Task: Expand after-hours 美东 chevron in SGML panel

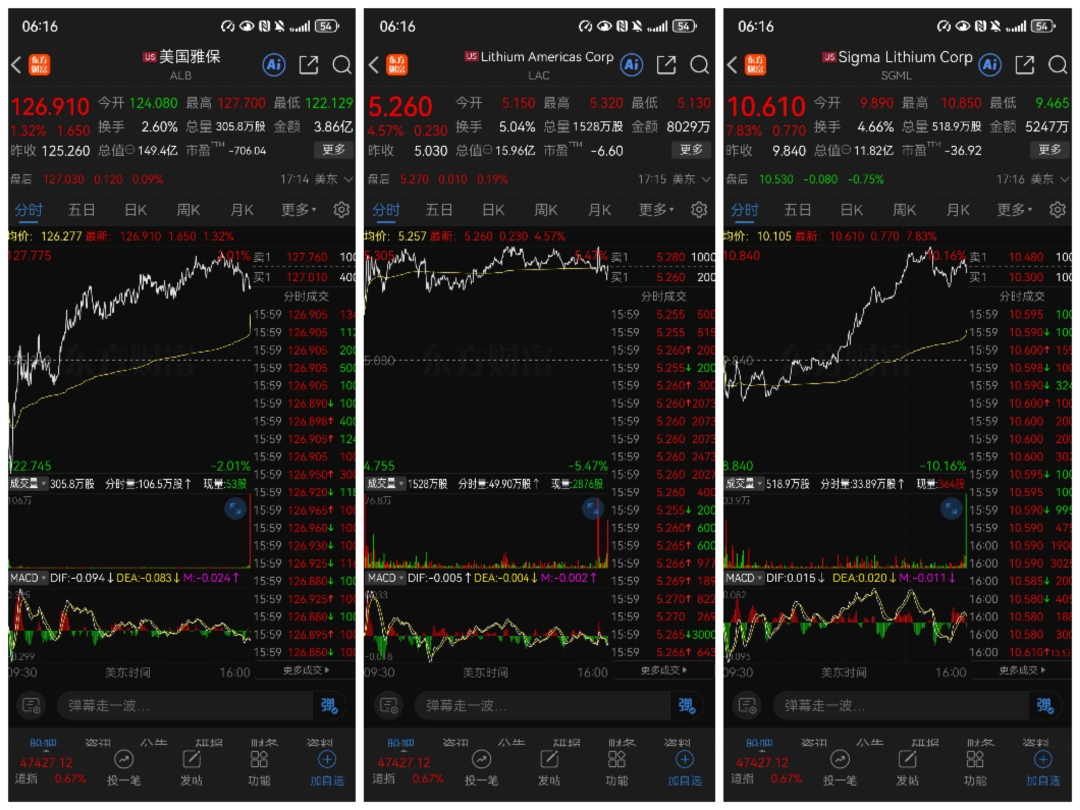Action: coord(1064,179)
